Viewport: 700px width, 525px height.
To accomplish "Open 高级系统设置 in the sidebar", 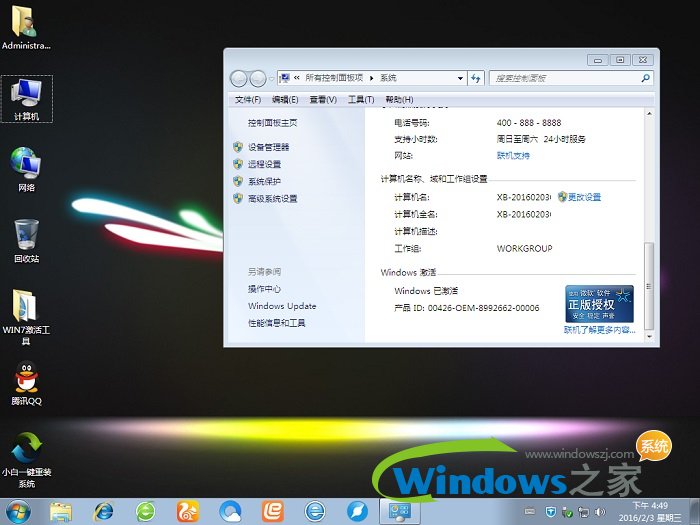I will pos(272,198).
